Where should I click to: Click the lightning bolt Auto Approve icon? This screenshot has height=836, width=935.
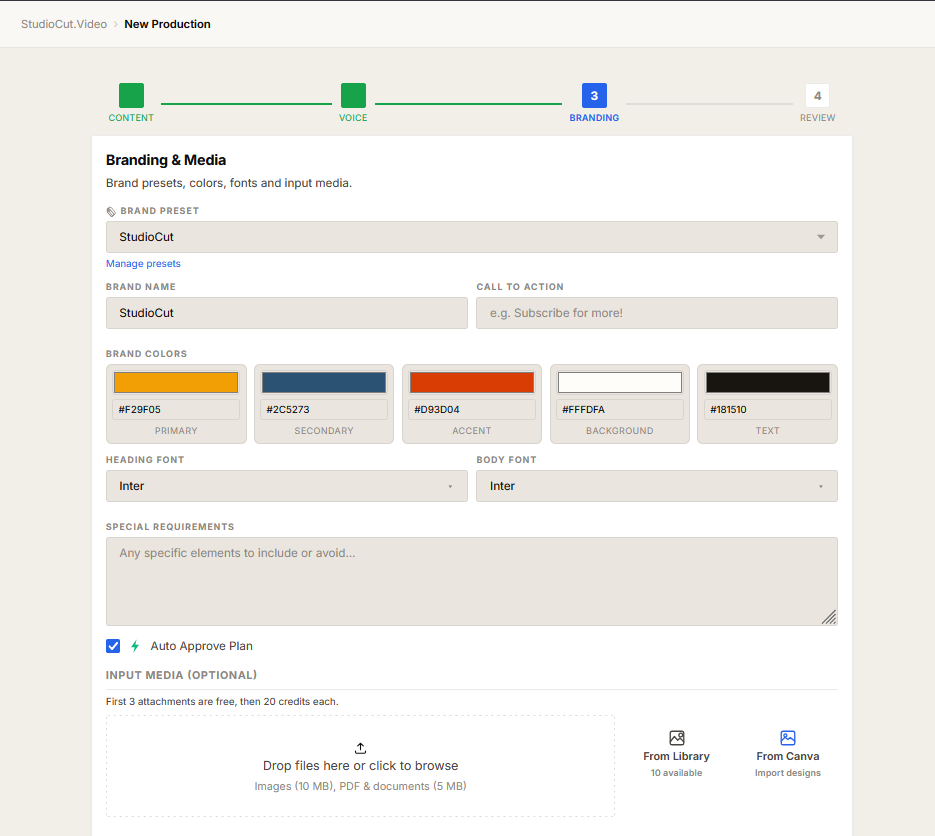tap(135, 646)
